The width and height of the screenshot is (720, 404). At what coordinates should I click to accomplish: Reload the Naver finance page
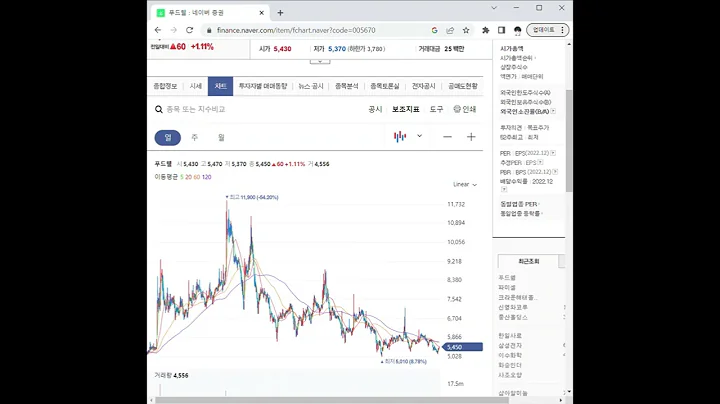point(189,30)
